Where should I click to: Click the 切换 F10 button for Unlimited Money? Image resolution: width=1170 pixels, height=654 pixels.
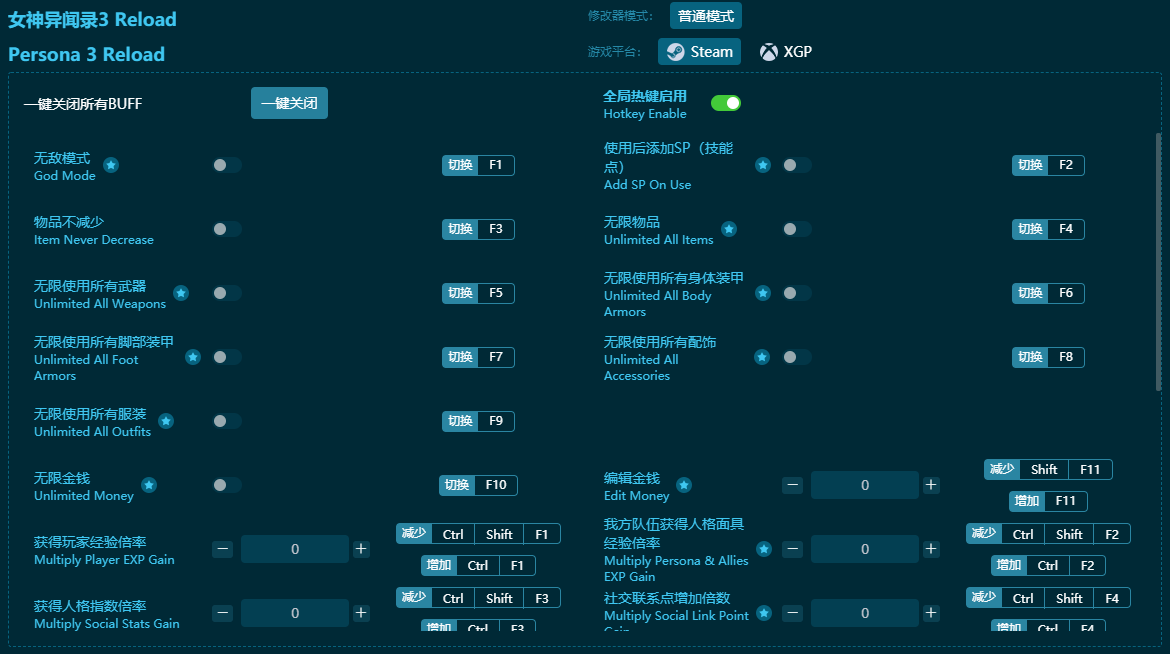478,485
